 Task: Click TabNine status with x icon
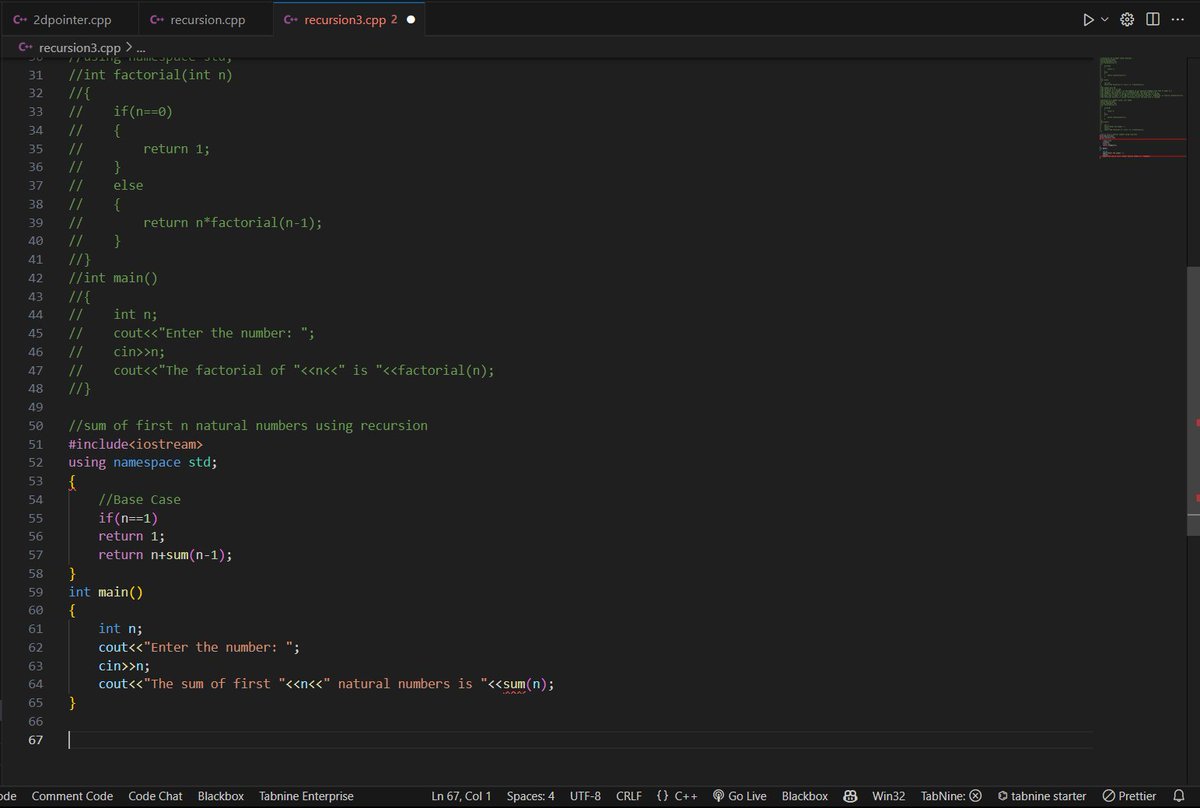951,796
